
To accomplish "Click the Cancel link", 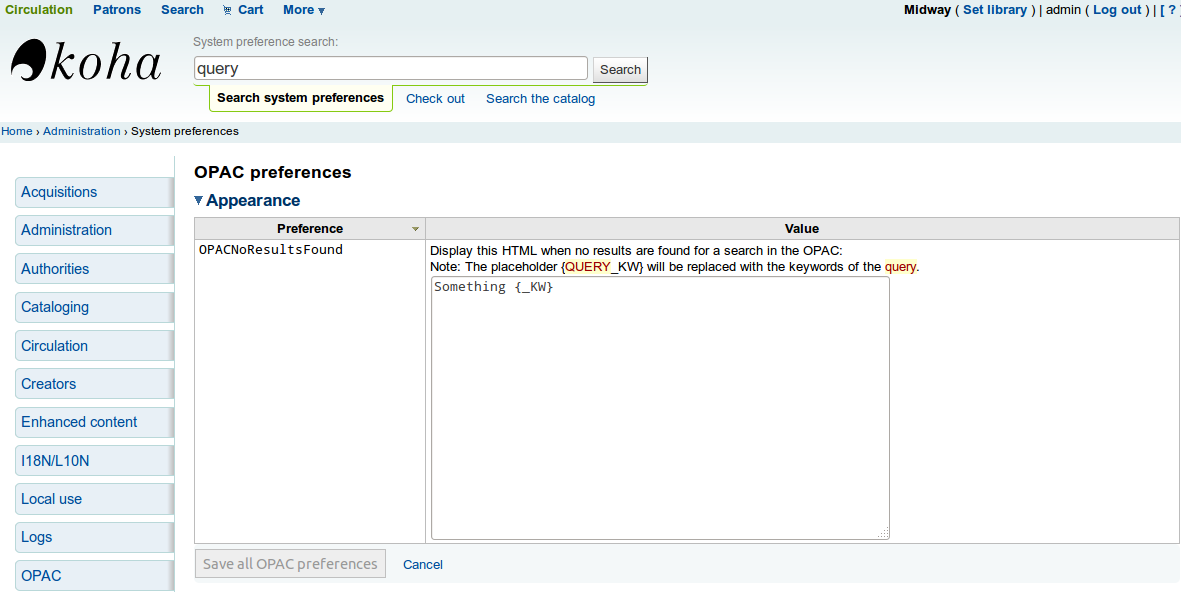I will pyautogui.click(x=422, y=565).
